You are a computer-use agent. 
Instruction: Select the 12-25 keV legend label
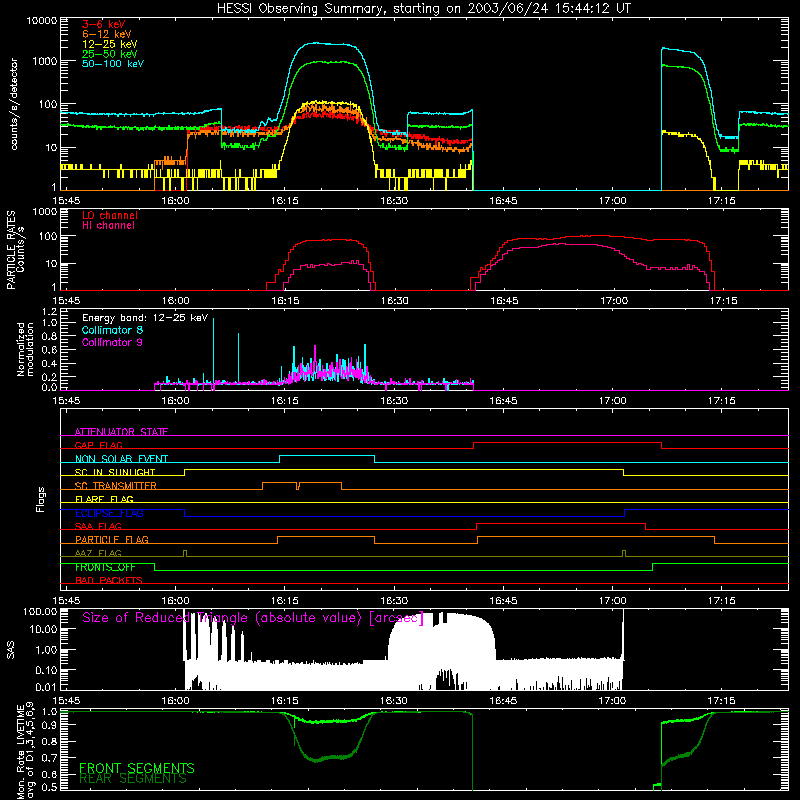tap(110, 44)
